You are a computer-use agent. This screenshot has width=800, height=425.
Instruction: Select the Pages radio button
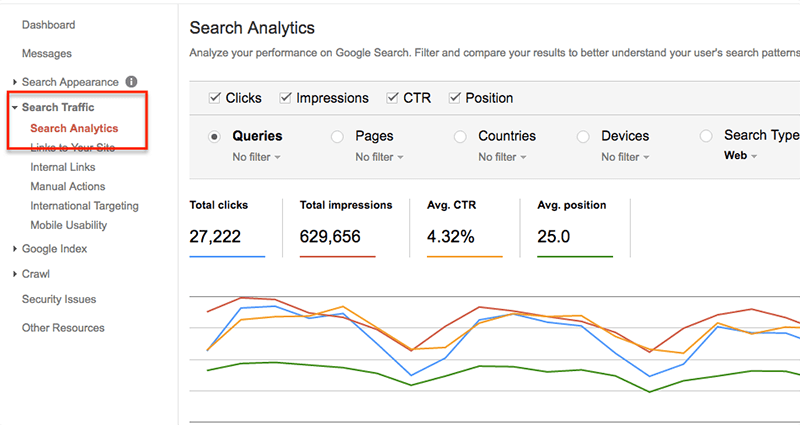tap(337, 136)
